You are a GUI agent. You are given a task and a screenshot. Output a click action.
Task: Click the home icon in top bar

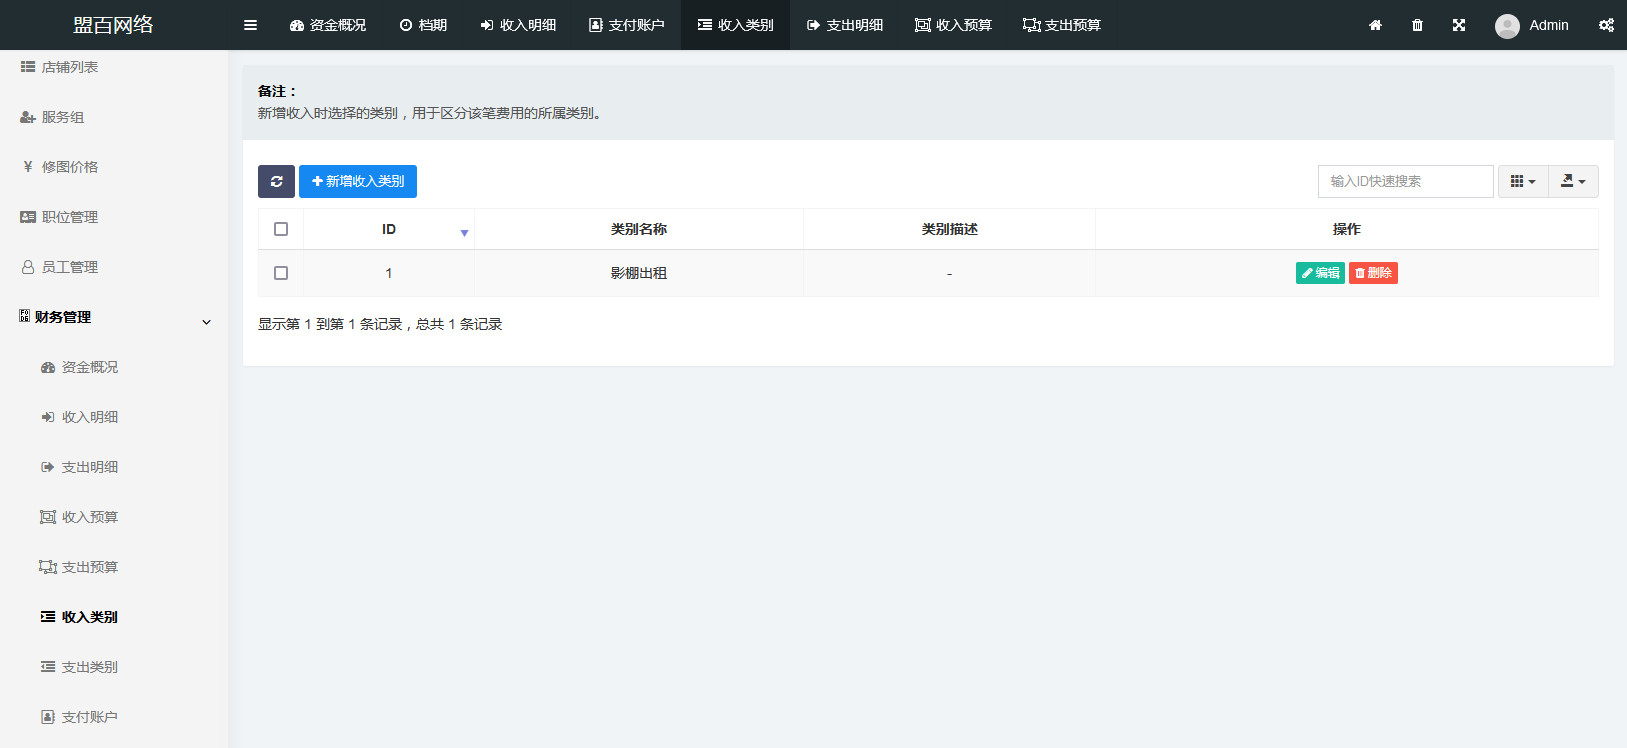(x=1375, y=25)
